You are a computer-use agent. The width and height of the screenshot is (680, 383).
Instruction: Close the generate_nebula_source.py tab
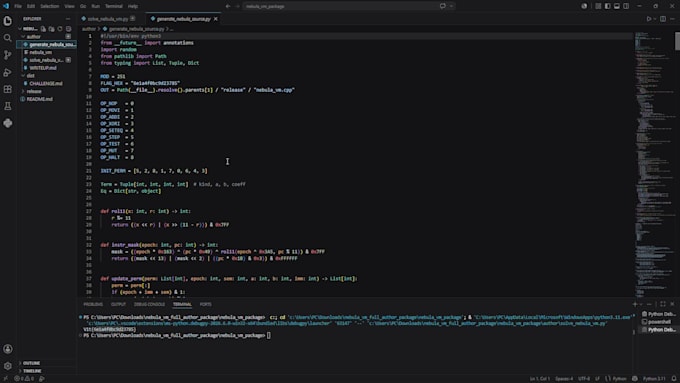pos(216,19)
